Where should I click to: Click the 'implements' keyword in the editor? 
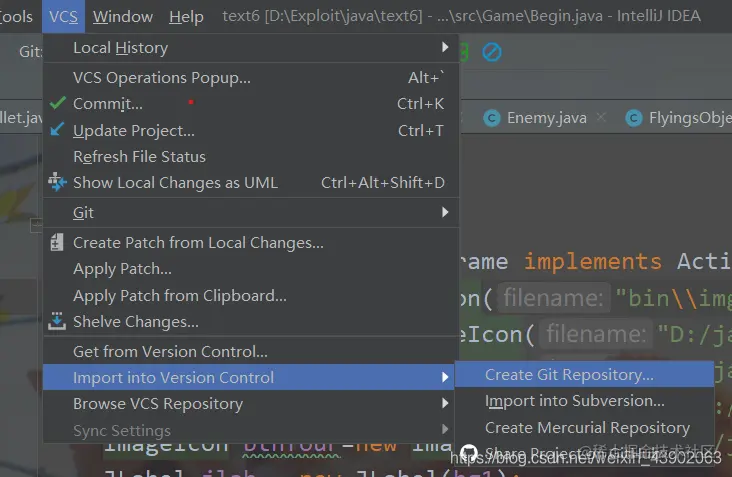tap(592, 261)
